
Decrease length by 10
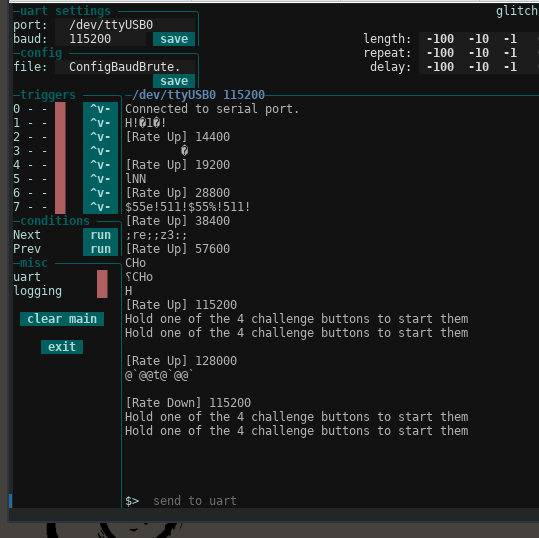pyautogui.click(x=479, y=39)
